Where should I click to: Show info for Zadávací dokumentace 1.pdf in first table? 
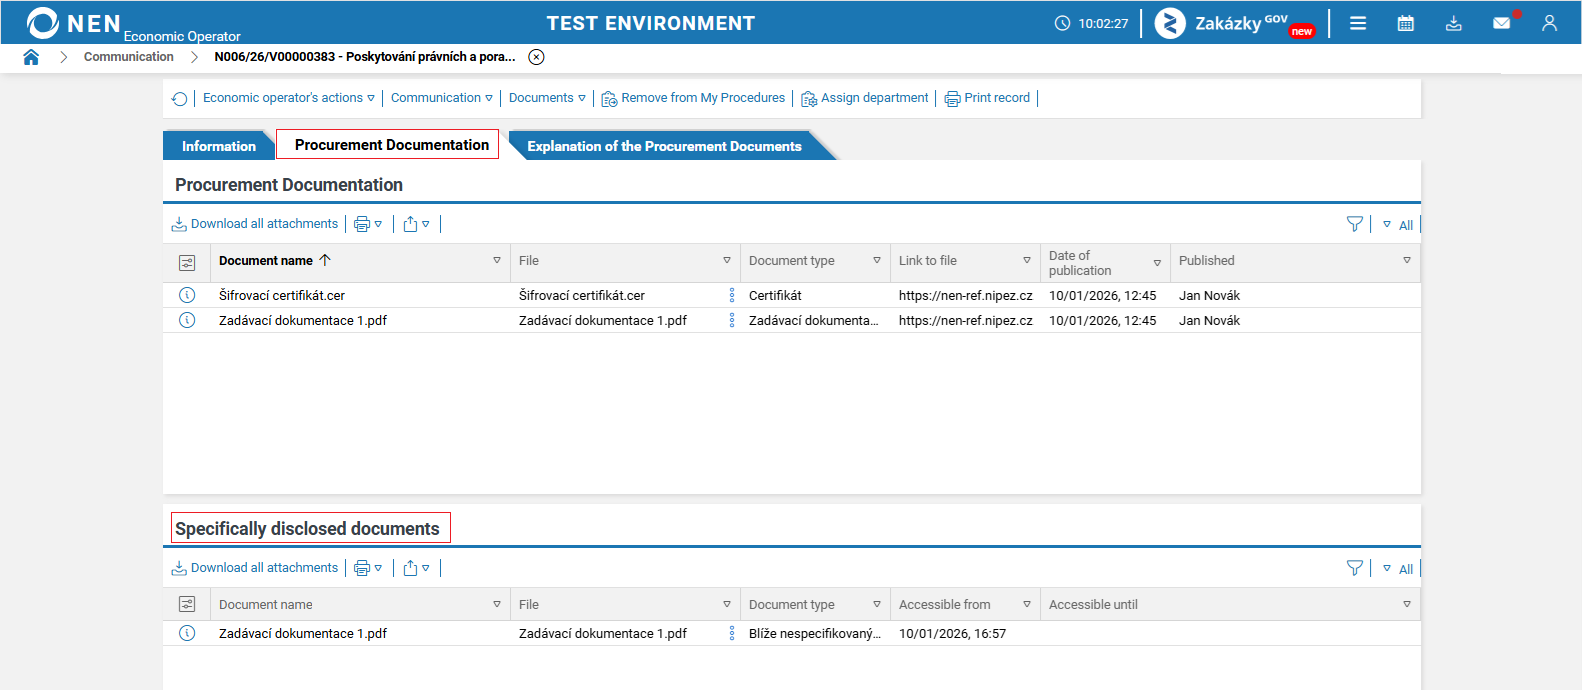point(187,320)
